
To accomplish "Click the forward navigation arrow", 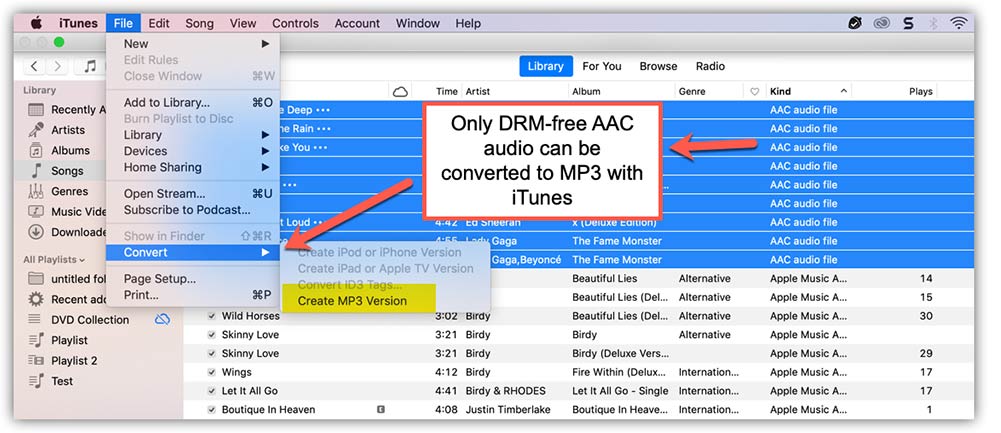I will (57, 66).
